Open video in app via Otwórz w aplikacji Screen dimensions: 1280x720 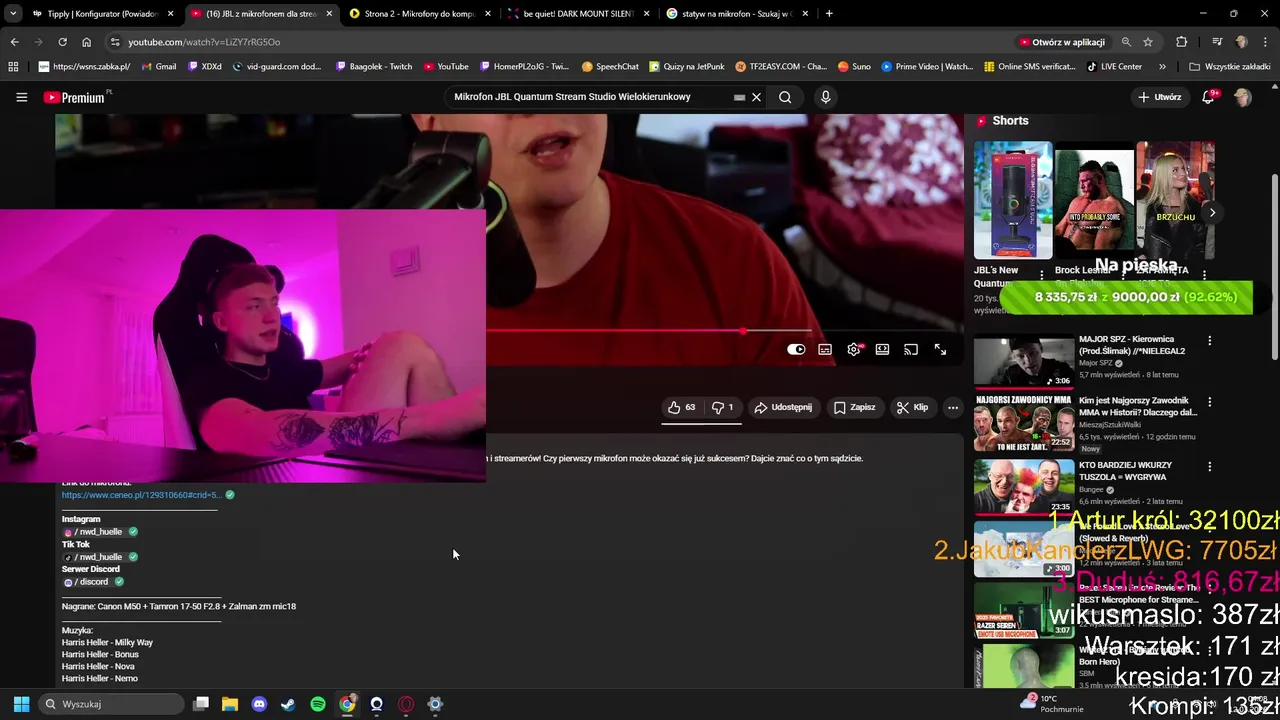coord(1062,42)
